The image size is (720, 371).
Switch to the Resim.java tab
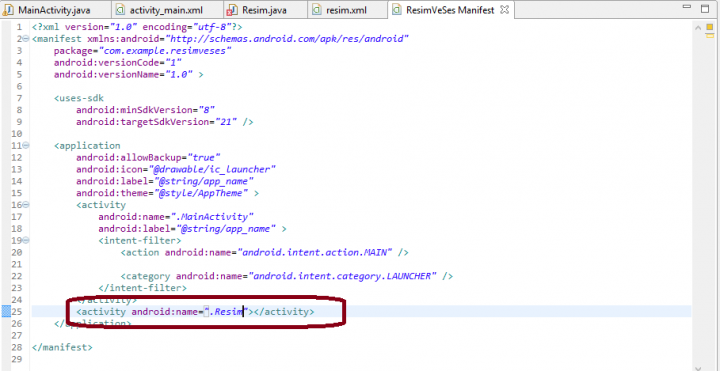click(x=265, y=10)
